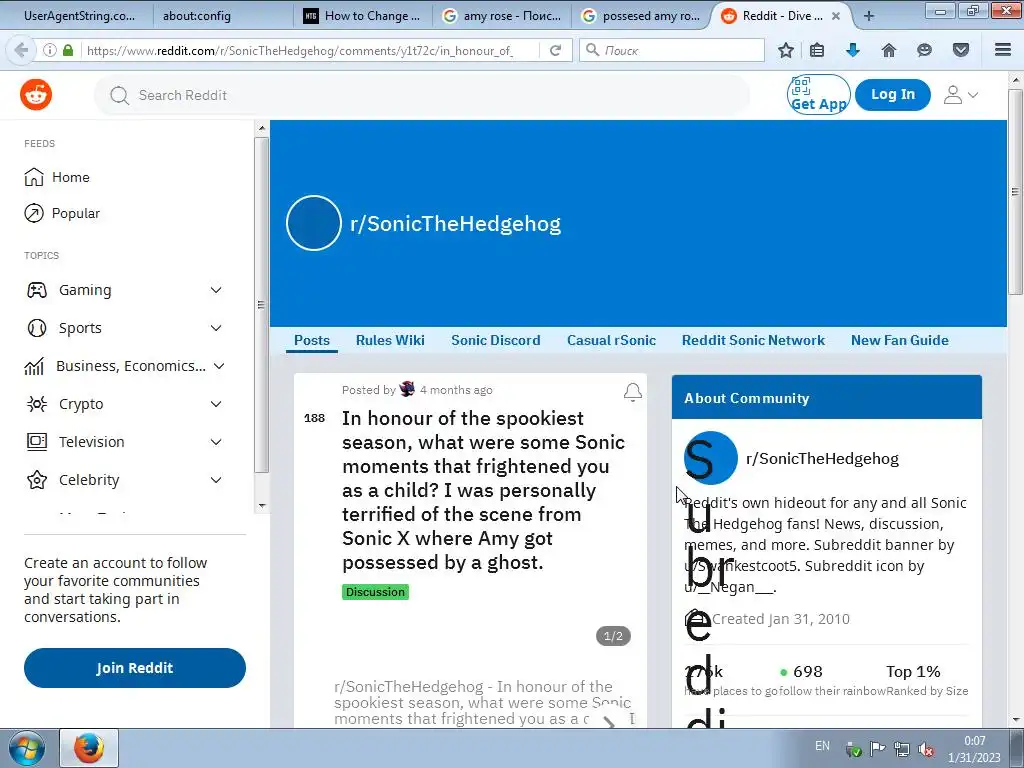Click the Reddit logo icon
Image resolution: width=1024 pixels, height=768 pixels.
coord(36,95)
